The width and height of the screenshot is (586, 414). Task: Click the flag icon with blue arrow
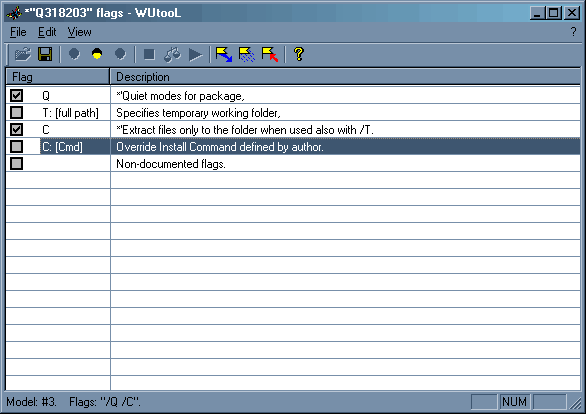[224, 55]
